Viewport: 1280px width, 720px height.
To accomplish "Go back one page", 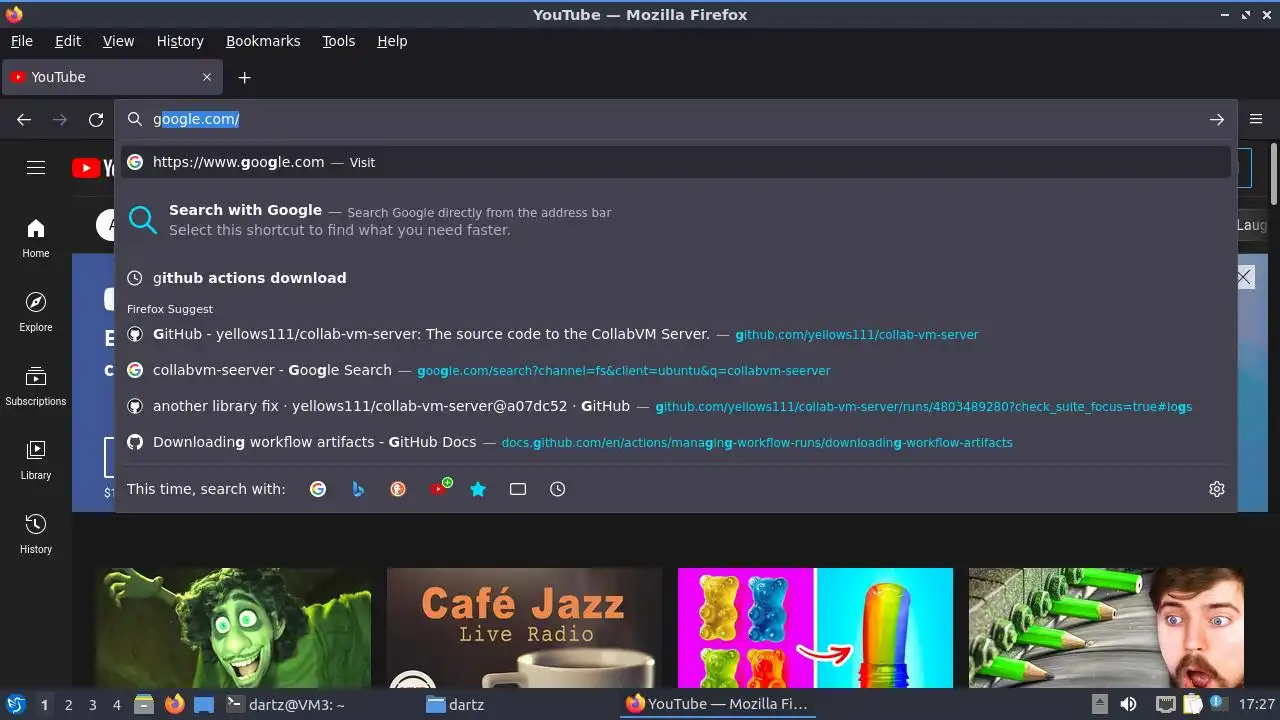I will 24,119.
